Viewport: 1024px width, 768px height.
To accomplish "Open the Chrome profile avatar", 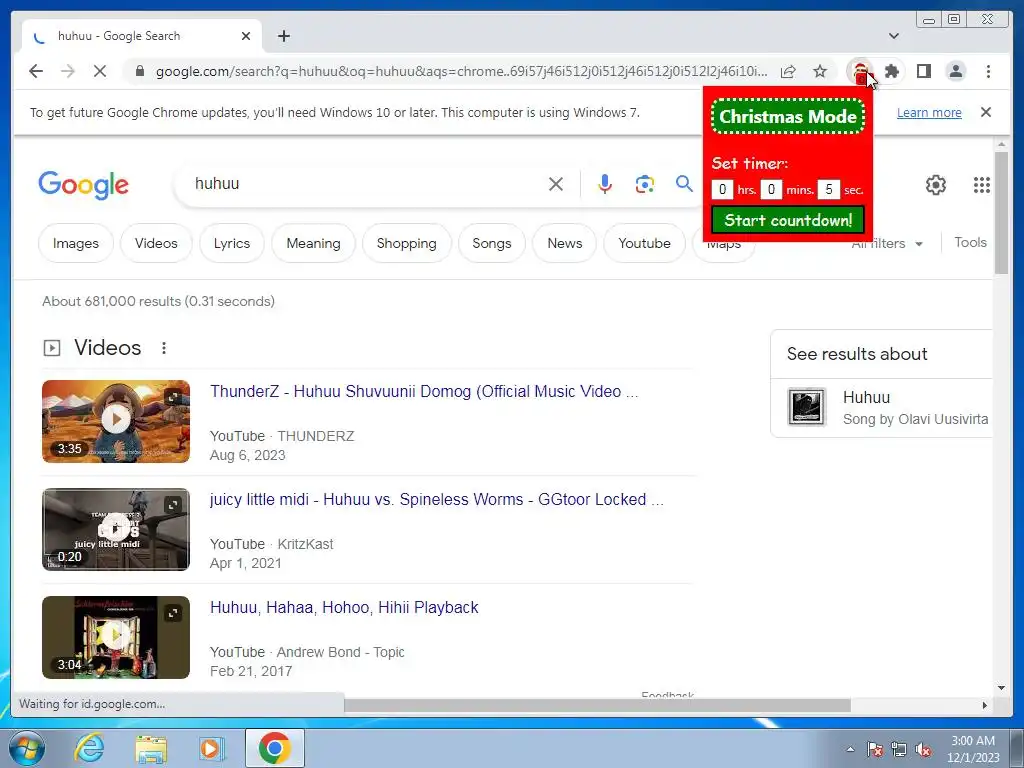I will (x=955, y=71).
